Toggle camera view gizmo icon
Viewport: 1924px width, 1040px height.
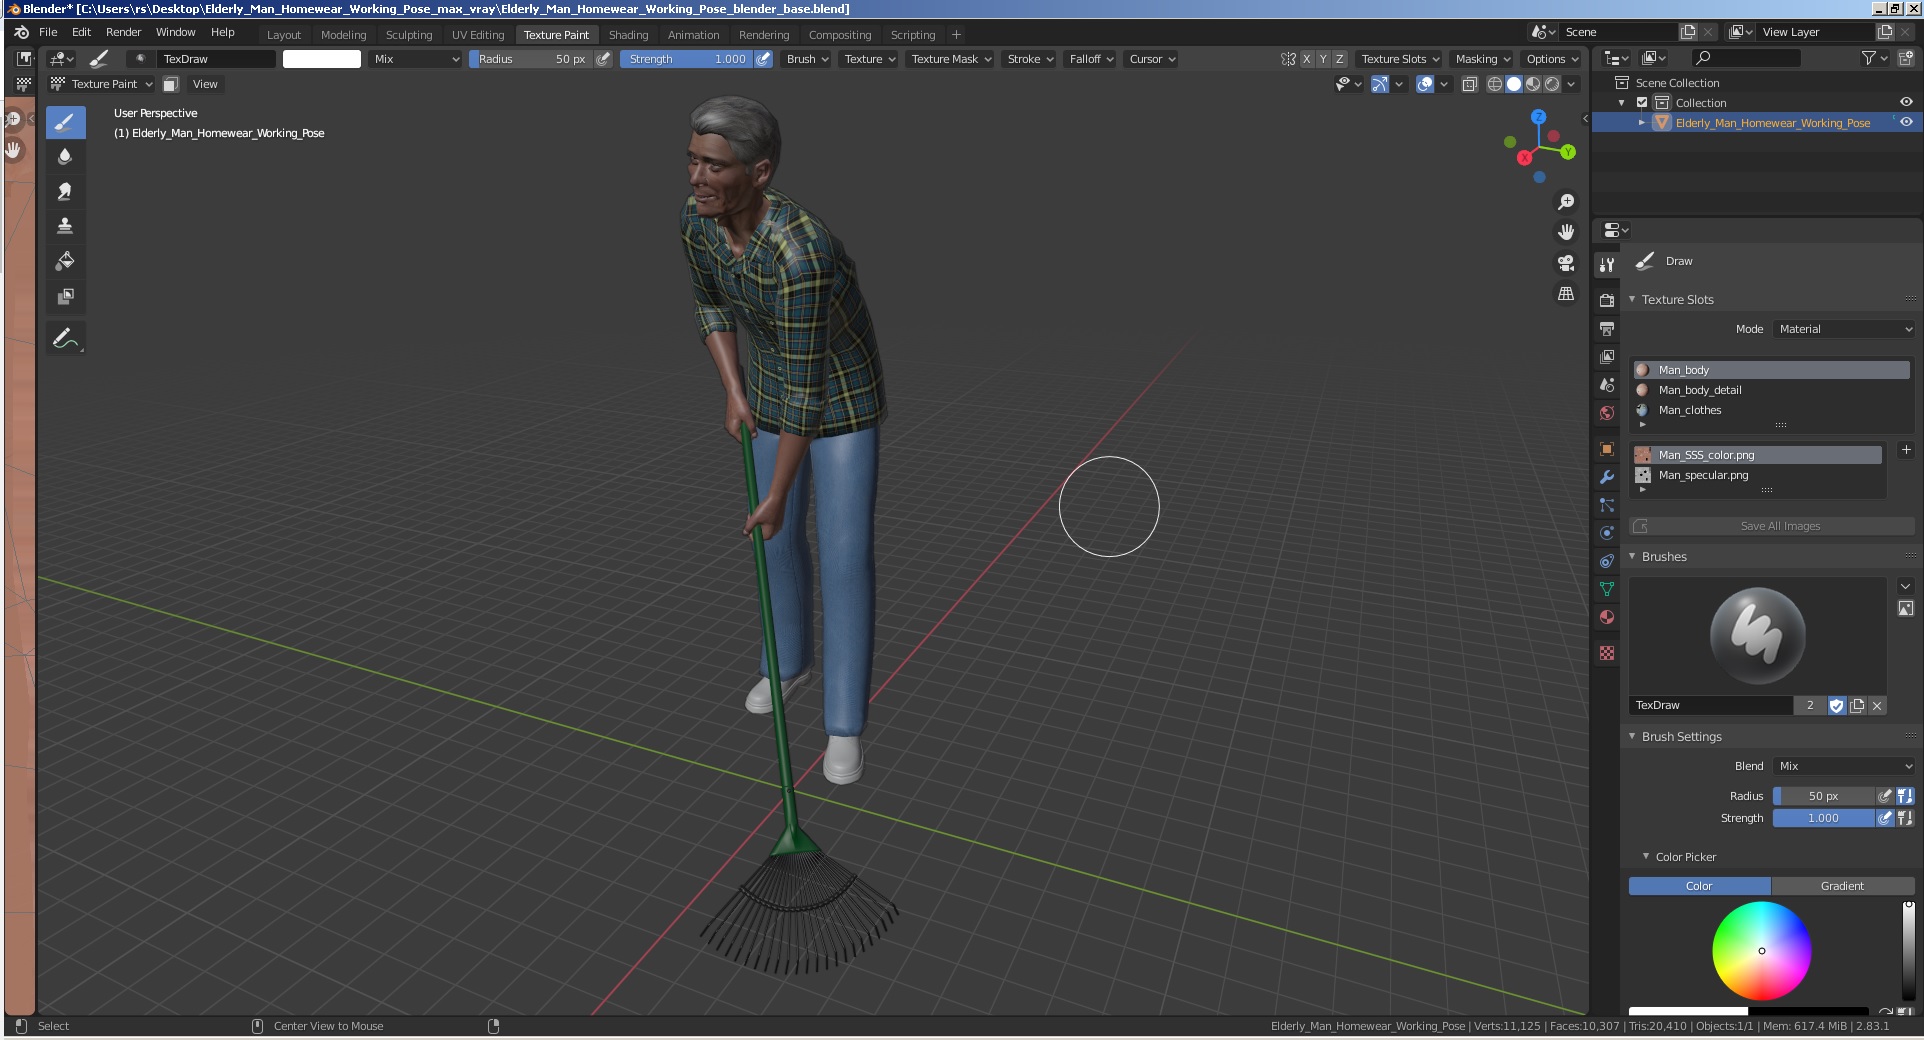pos(1566,263)
